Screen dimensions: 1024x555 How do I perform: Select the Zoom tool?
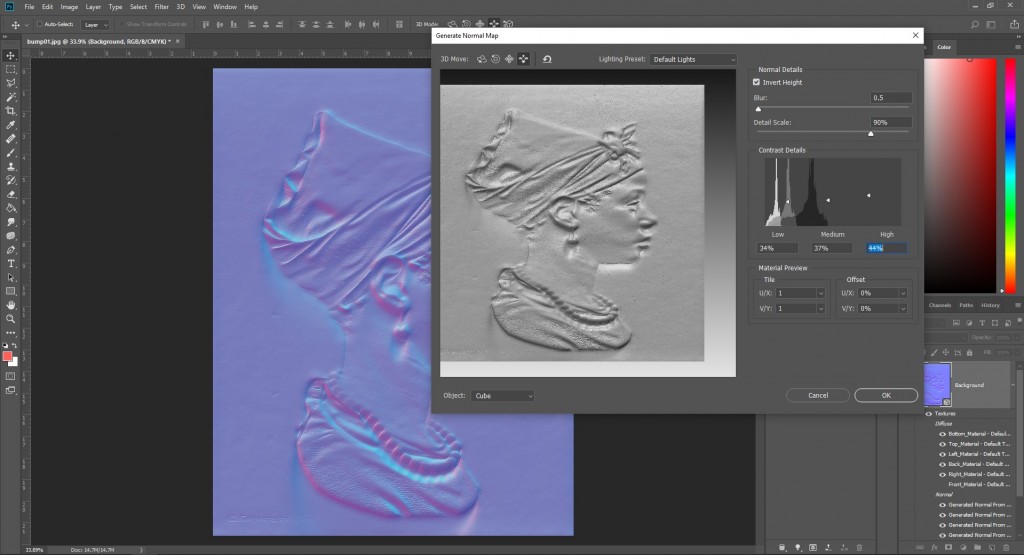(11, 318)
